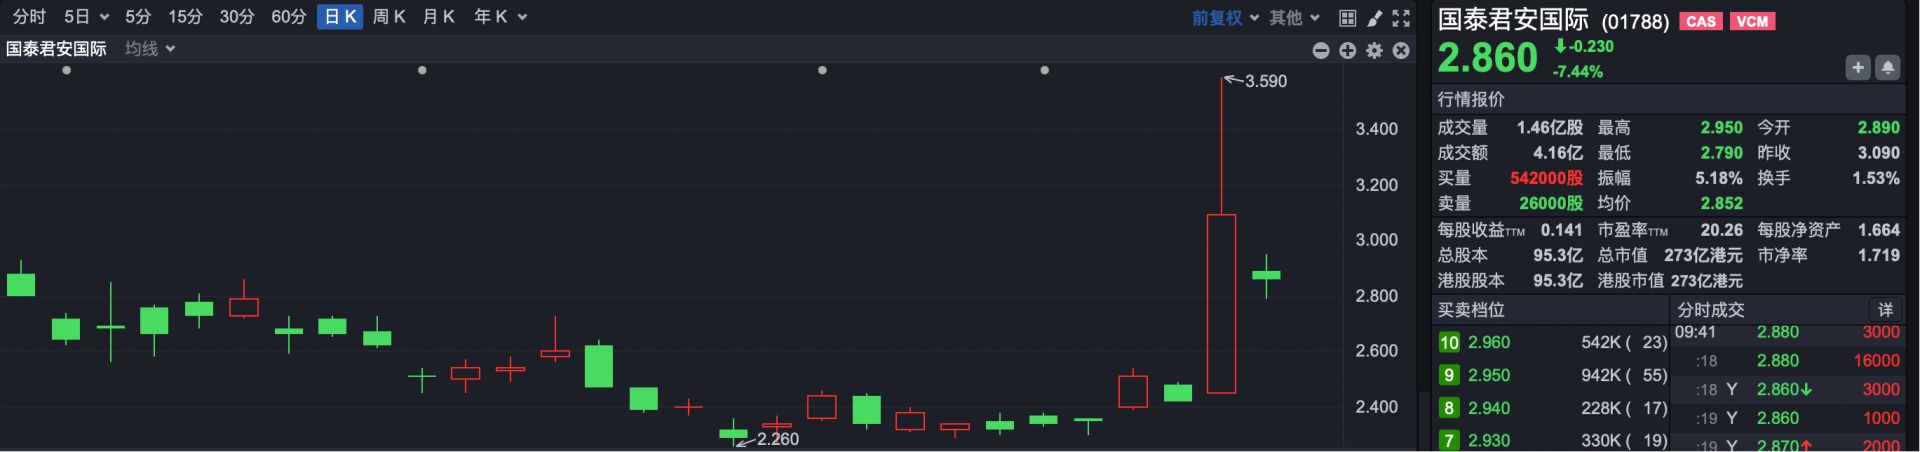Screen dimensions: 1920x452
Task: Click the 542K ( 23) order quantity
Action: point(1624,342)
